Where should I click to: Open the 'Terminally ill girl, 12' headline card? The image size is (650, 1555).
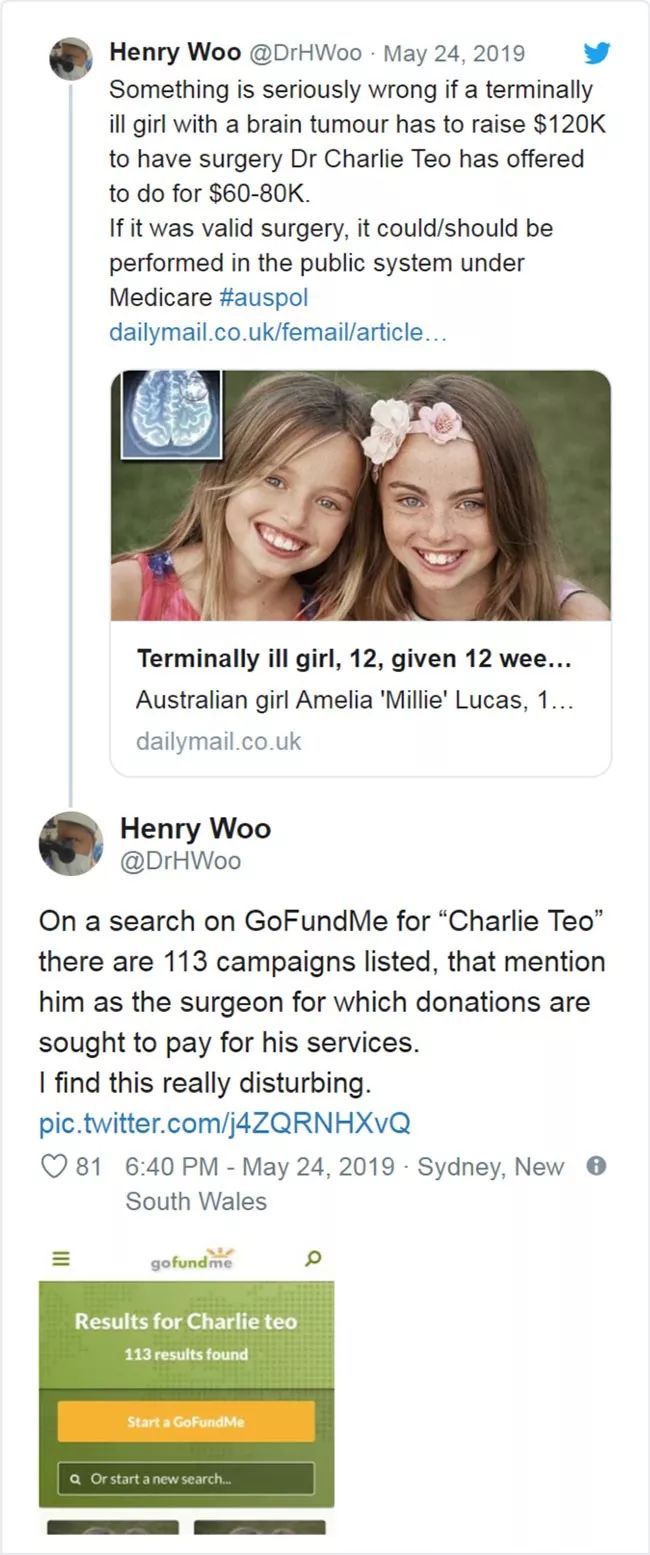[x=360, y=698]
